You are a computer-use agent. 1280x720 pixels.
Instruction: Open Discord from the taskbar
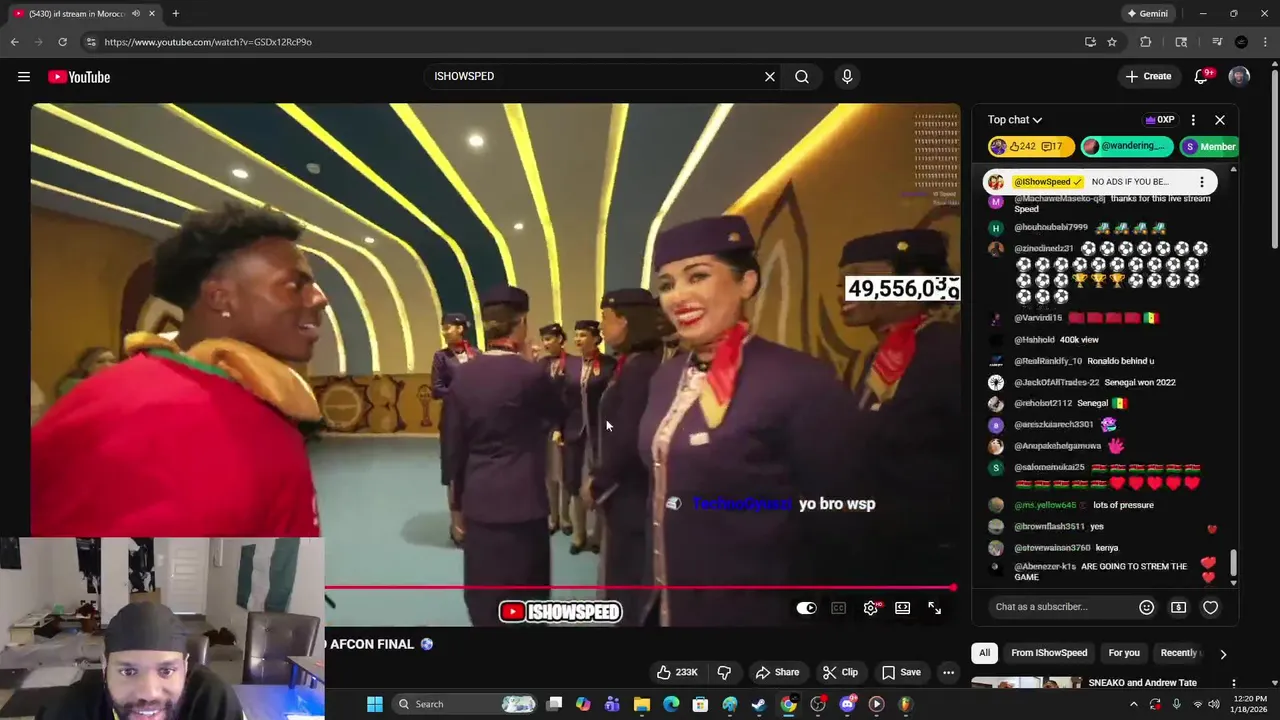coord(847,704)
